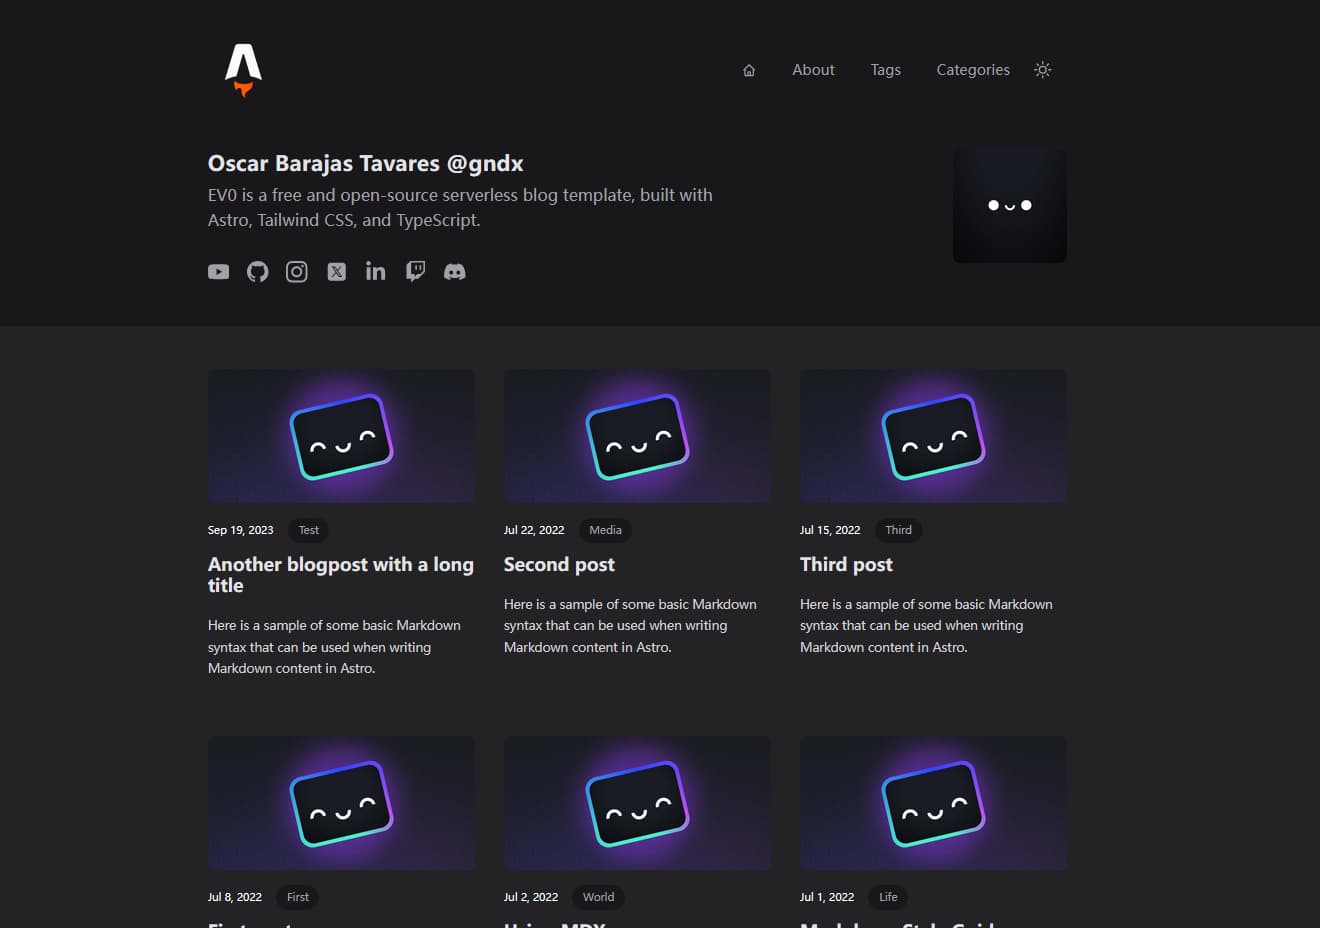Go to home via house icon
The width and height of the screenshot is (1320, 928).
point(749,70)
